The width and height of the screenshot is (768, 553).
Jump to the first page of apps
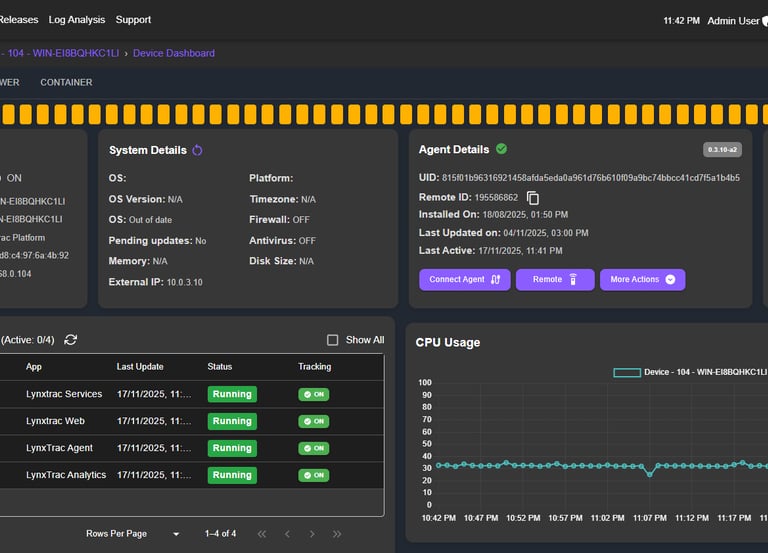[x=262, y=534]
